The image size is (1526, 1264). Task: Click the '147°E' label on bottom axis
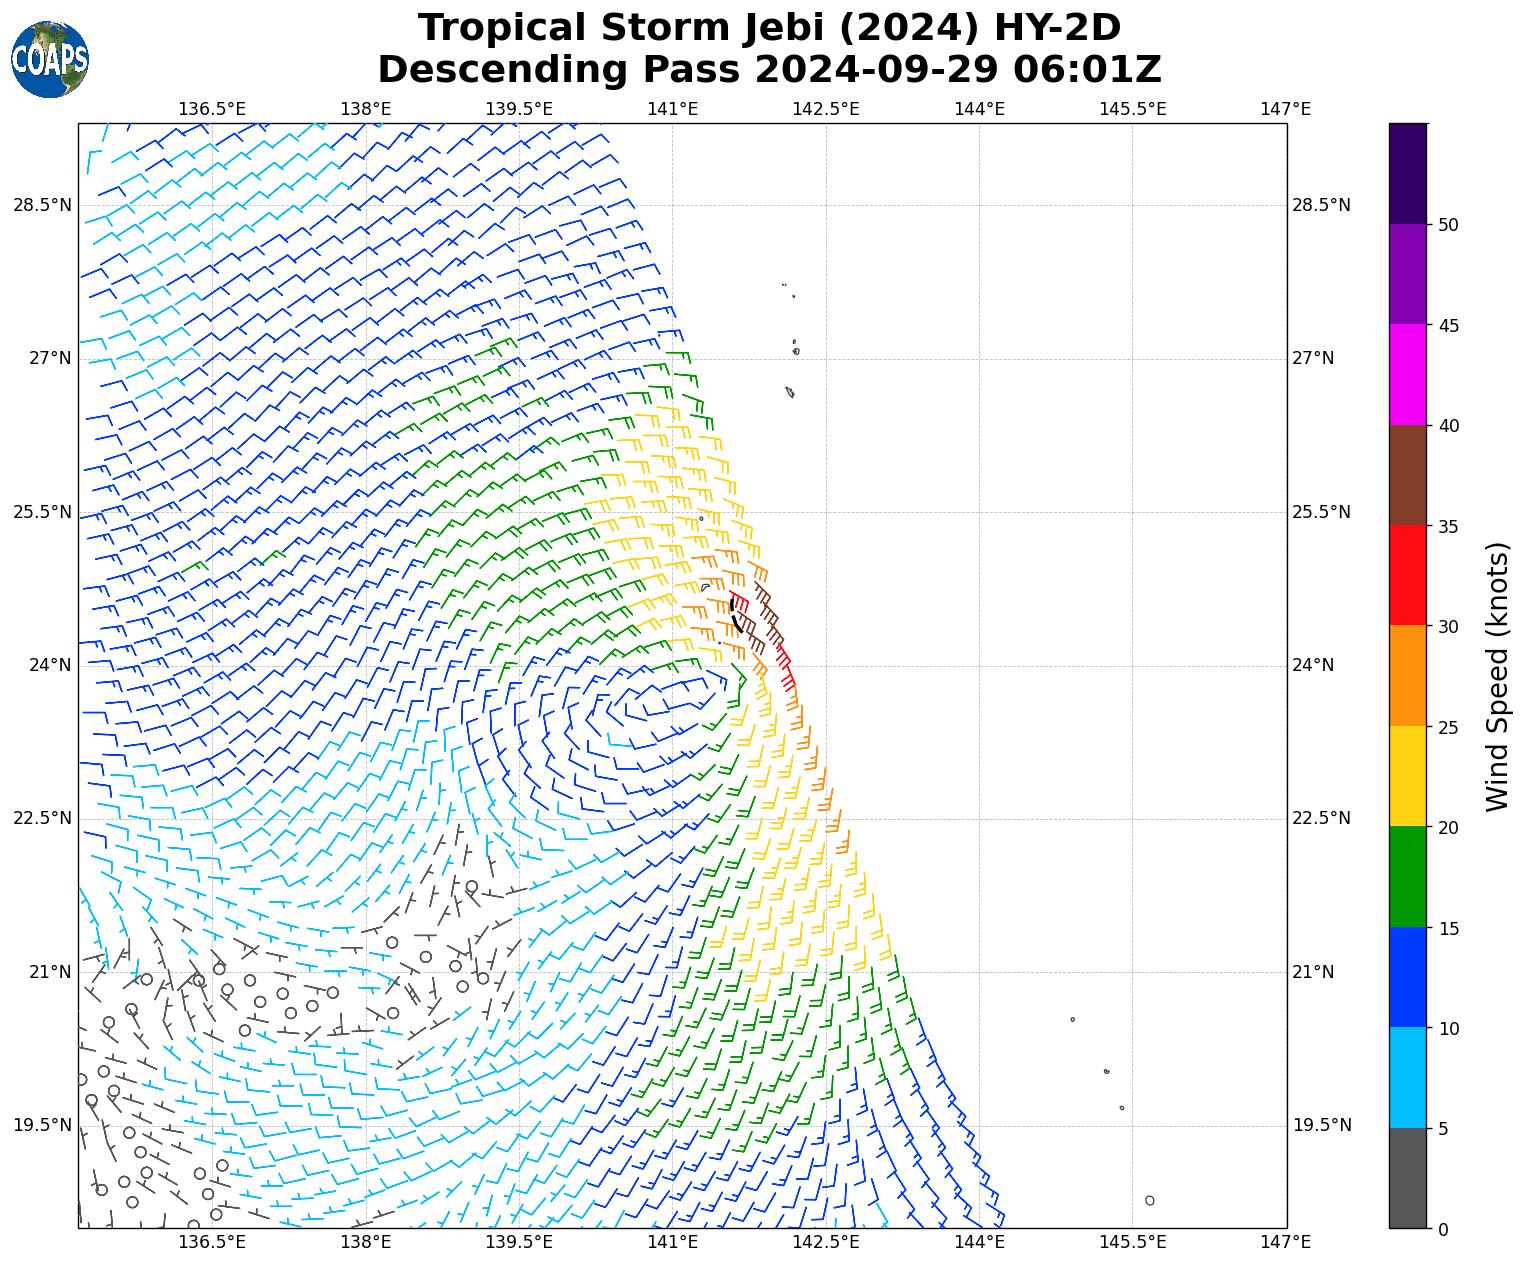[x=1286, y=1242]
